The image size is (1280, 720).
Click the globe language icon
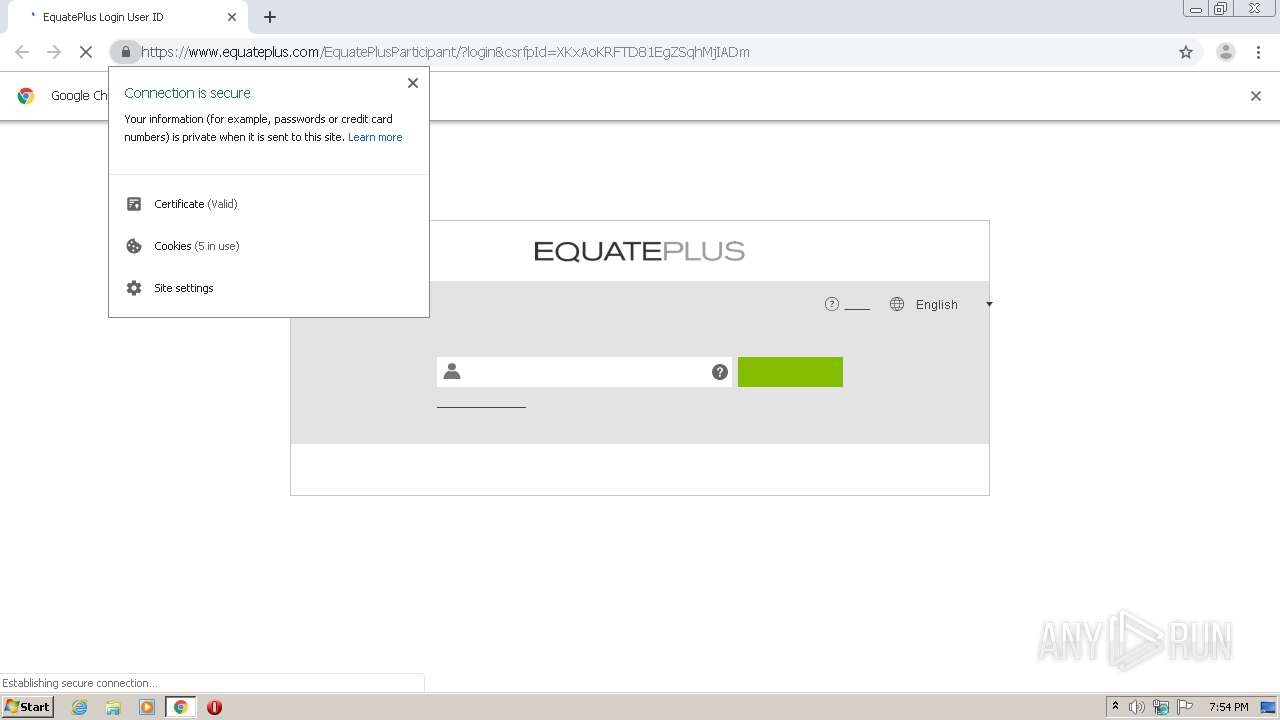[x=897, y=304]
